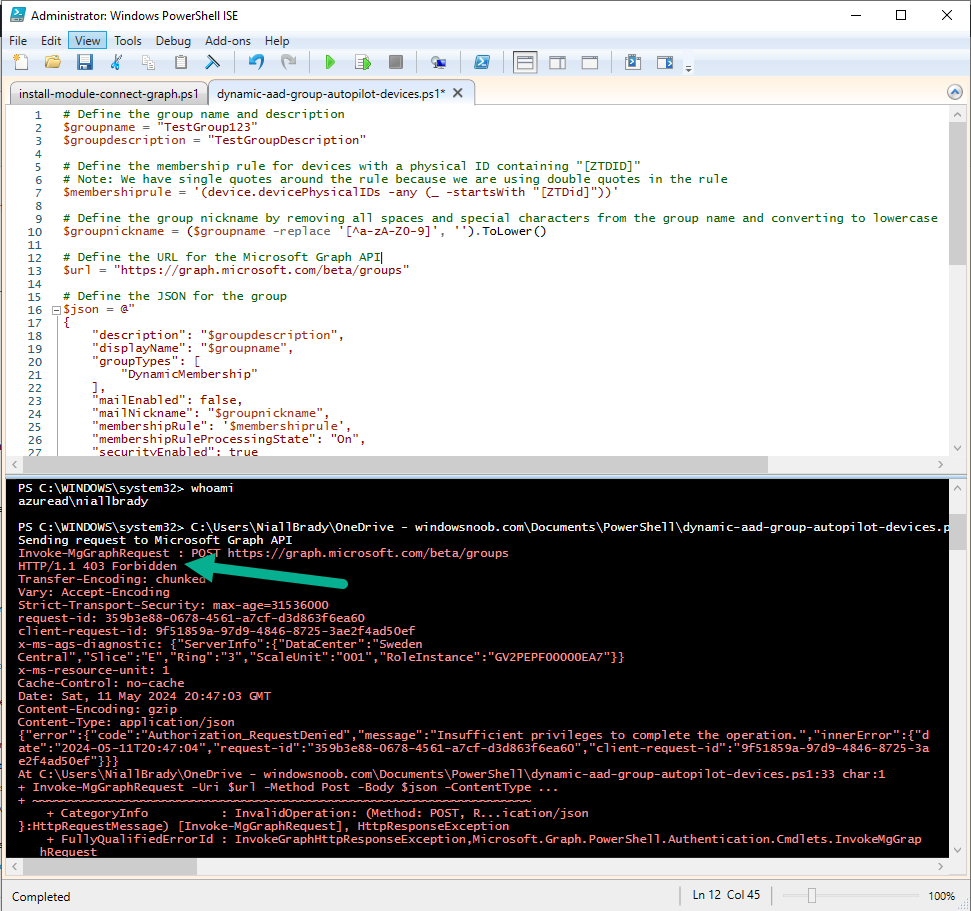The height and width of the screenshot is (911, 971).
Task: Click the Redo arrow icon
Action: point(289,62)
